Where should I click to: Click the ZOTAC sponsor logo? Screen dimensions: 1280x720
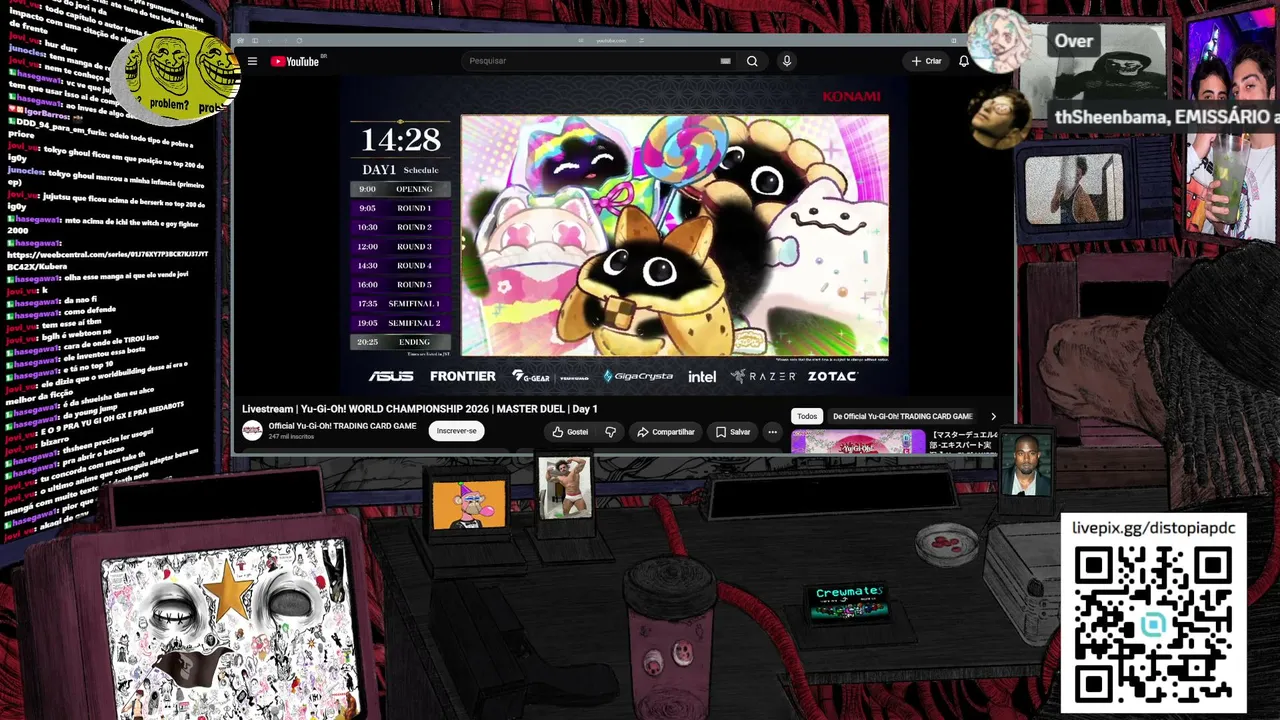[x=833, y=376]
